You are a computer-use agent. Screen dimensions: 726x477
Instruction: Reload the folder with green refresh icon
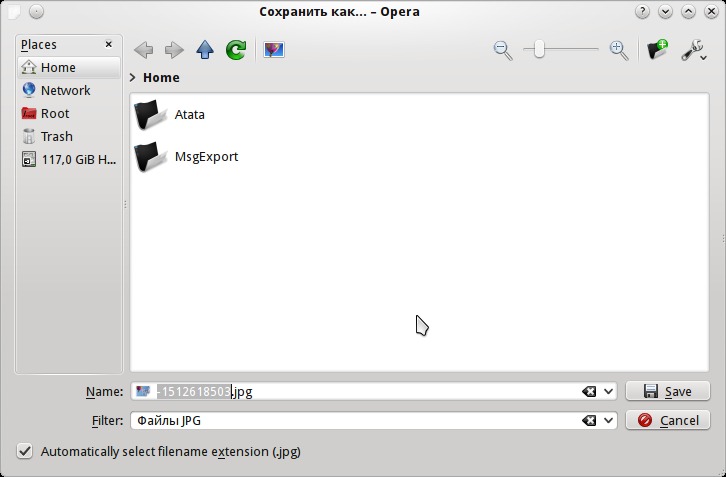tap(236, 50)
